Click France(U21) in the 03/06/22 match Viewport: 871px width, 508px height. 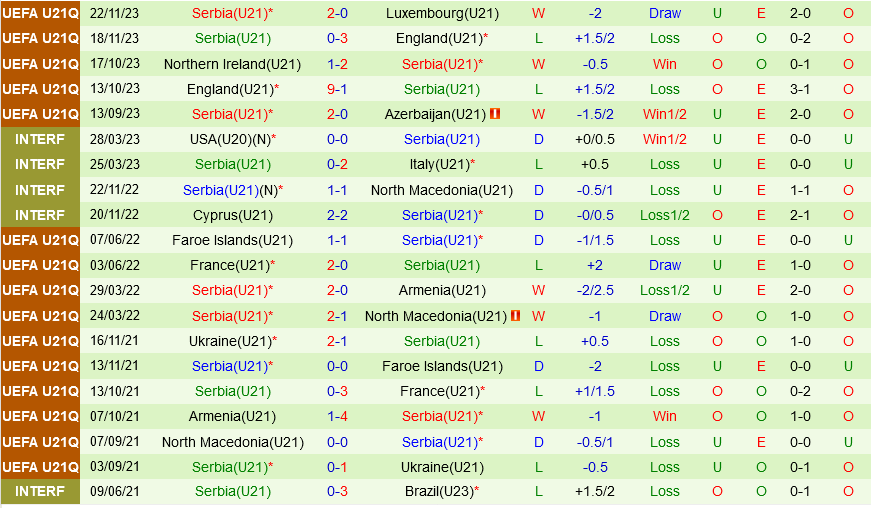(231, 265)
